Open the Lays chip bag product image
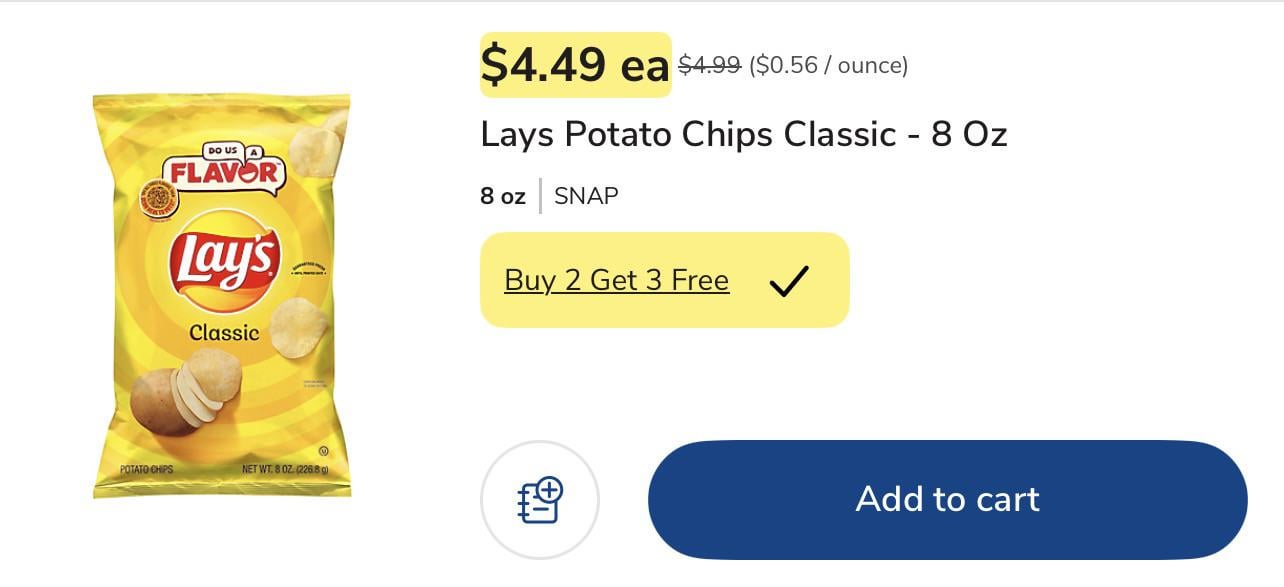This screenshot has width=1284, height=587. click(222, 295)
